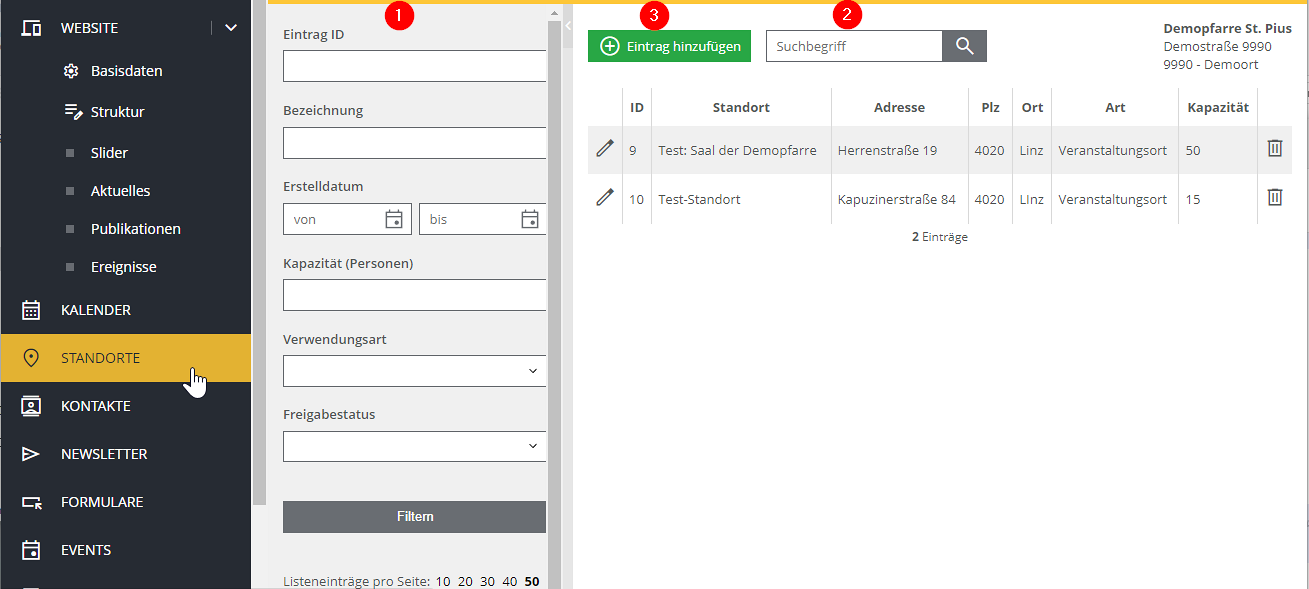Click the magnifying glass search button

(x=964, y=46)
